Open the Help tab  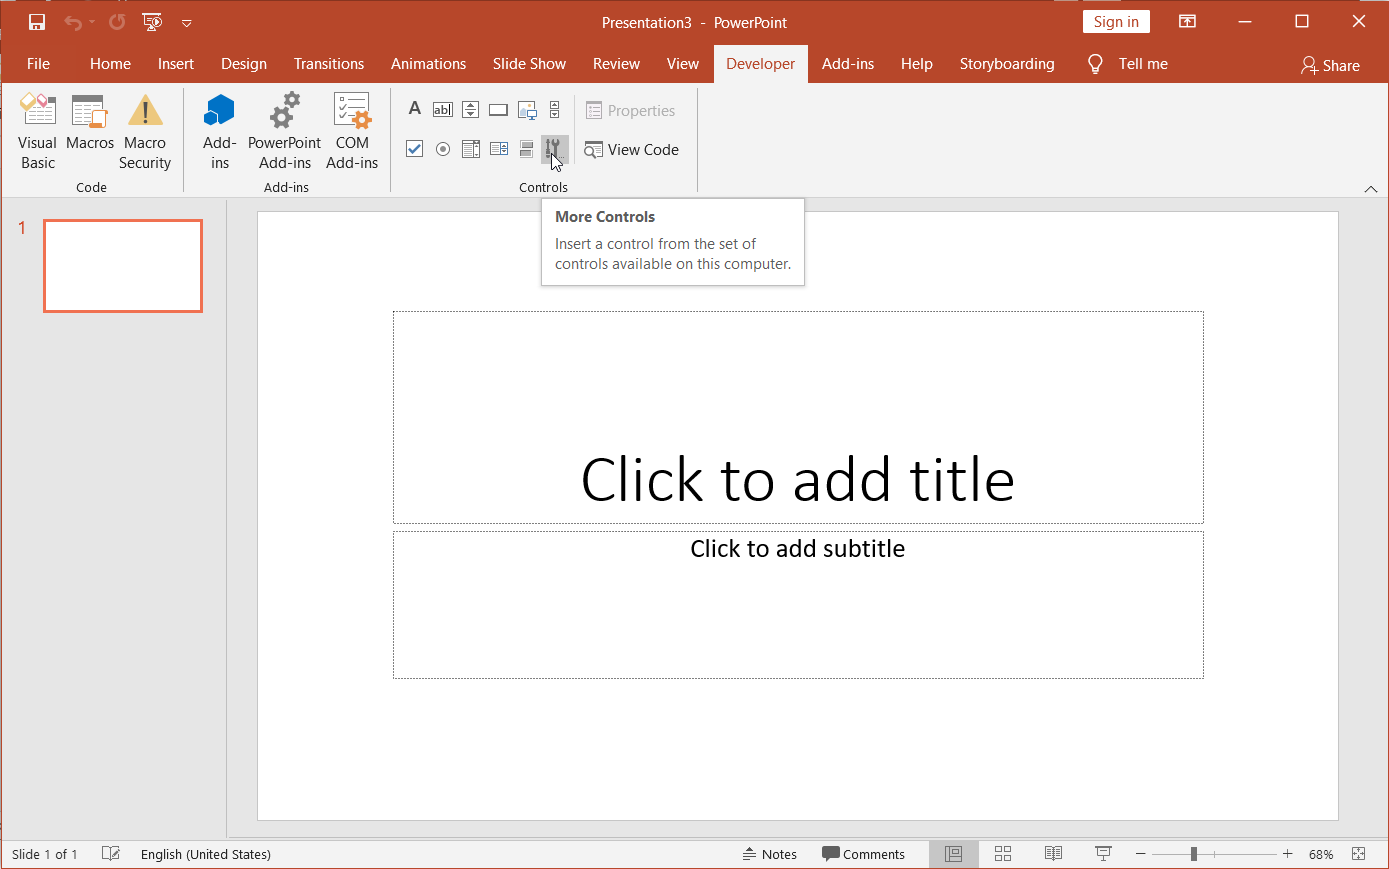tap(917, 64)
